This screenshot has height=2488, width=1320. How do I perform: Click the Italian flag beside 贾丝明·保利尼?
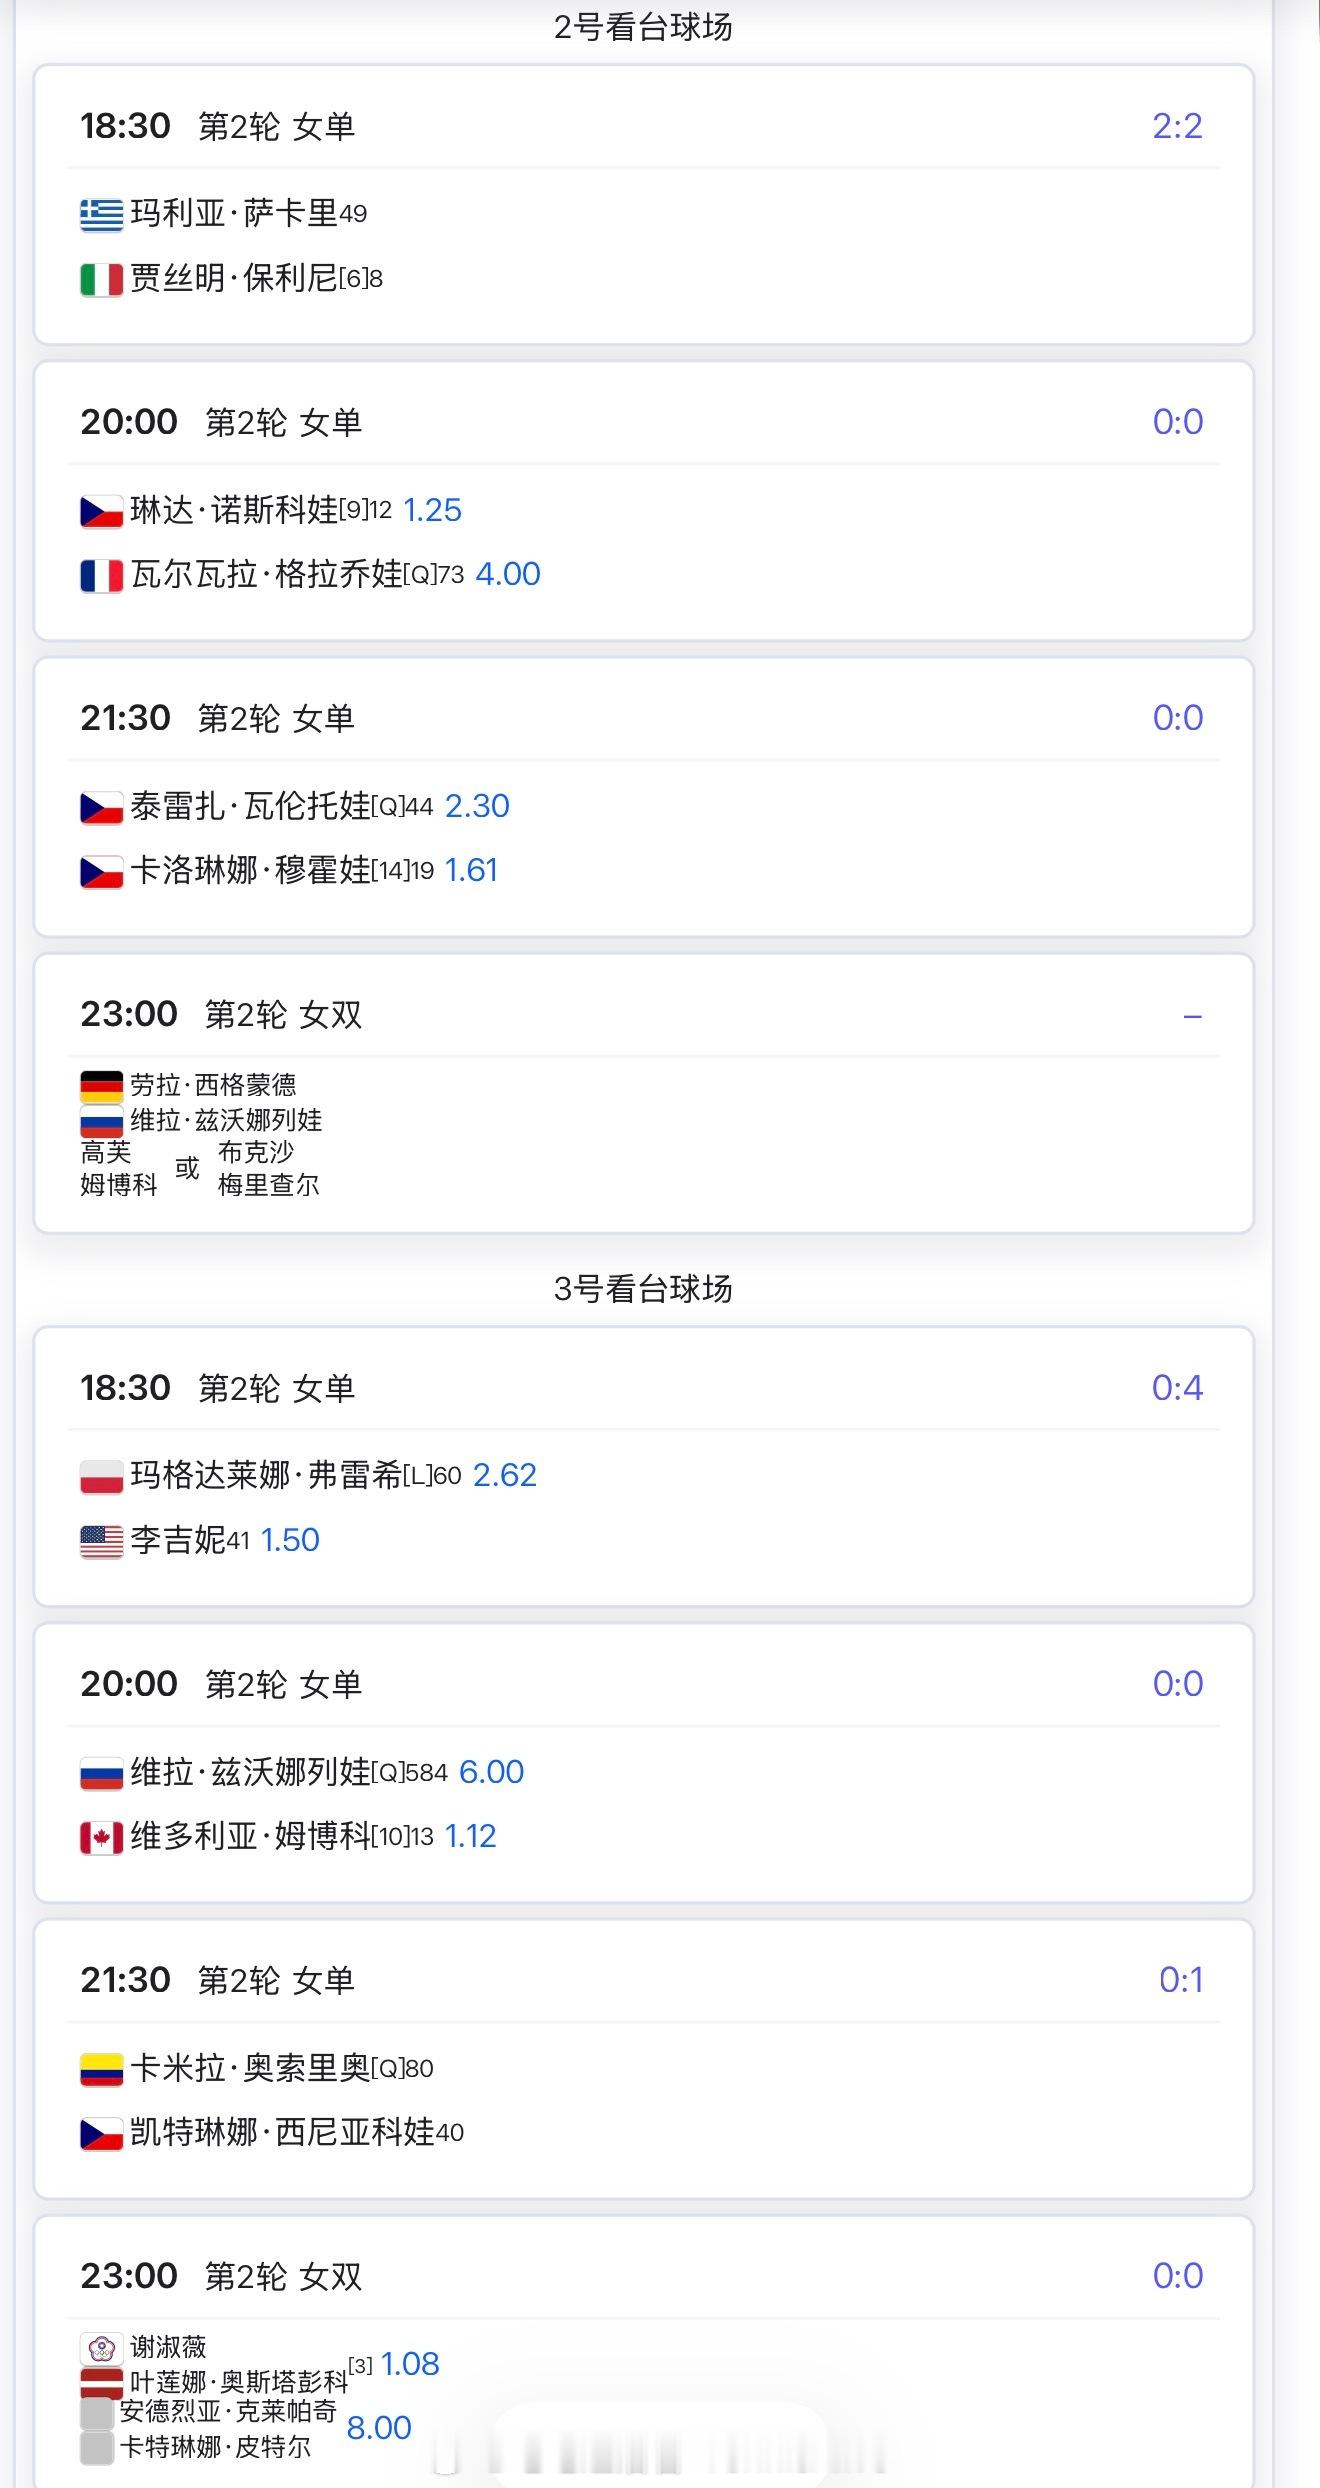101,279
